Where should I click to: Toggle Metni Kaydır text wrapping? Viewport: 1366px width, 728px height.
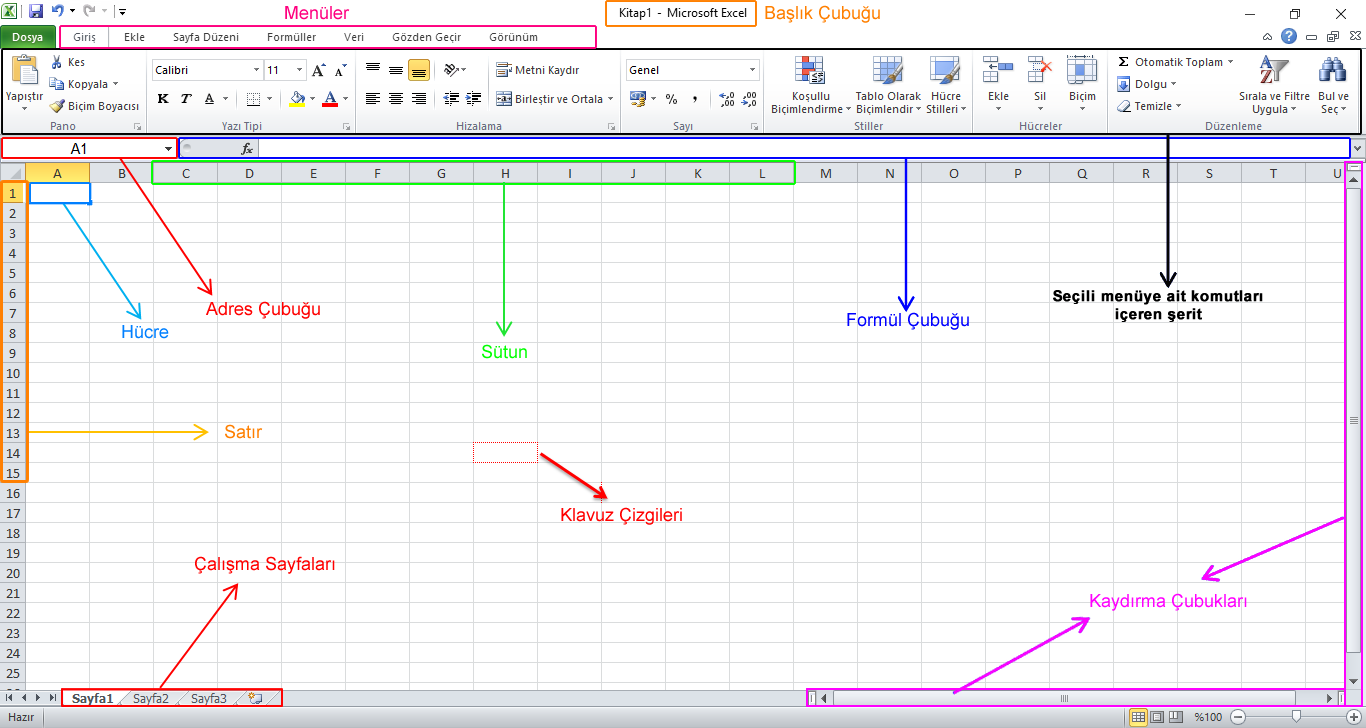click(538, 70)
